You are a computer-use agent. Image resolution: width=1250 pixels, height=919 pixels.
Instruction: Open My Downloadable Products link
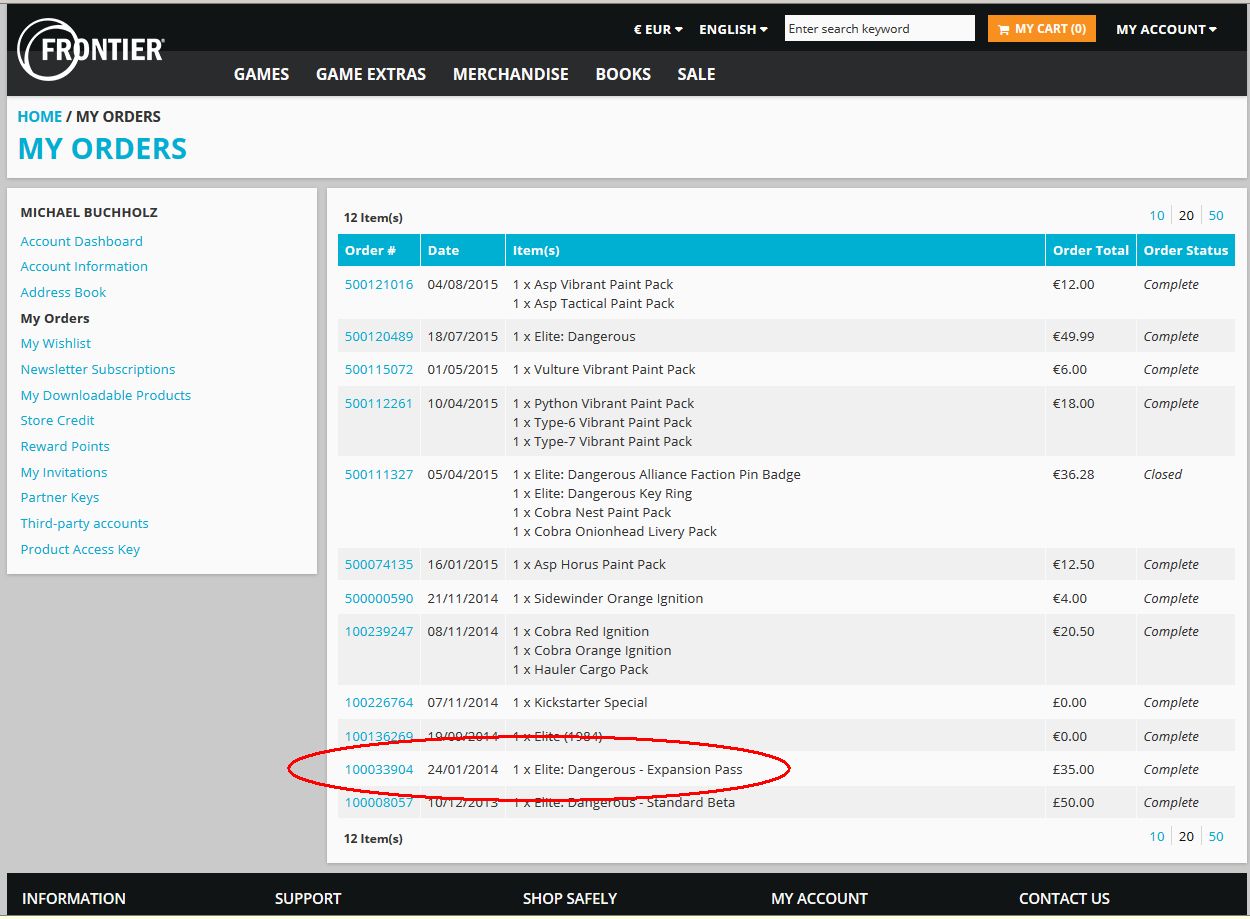click(x=106, y=395)
